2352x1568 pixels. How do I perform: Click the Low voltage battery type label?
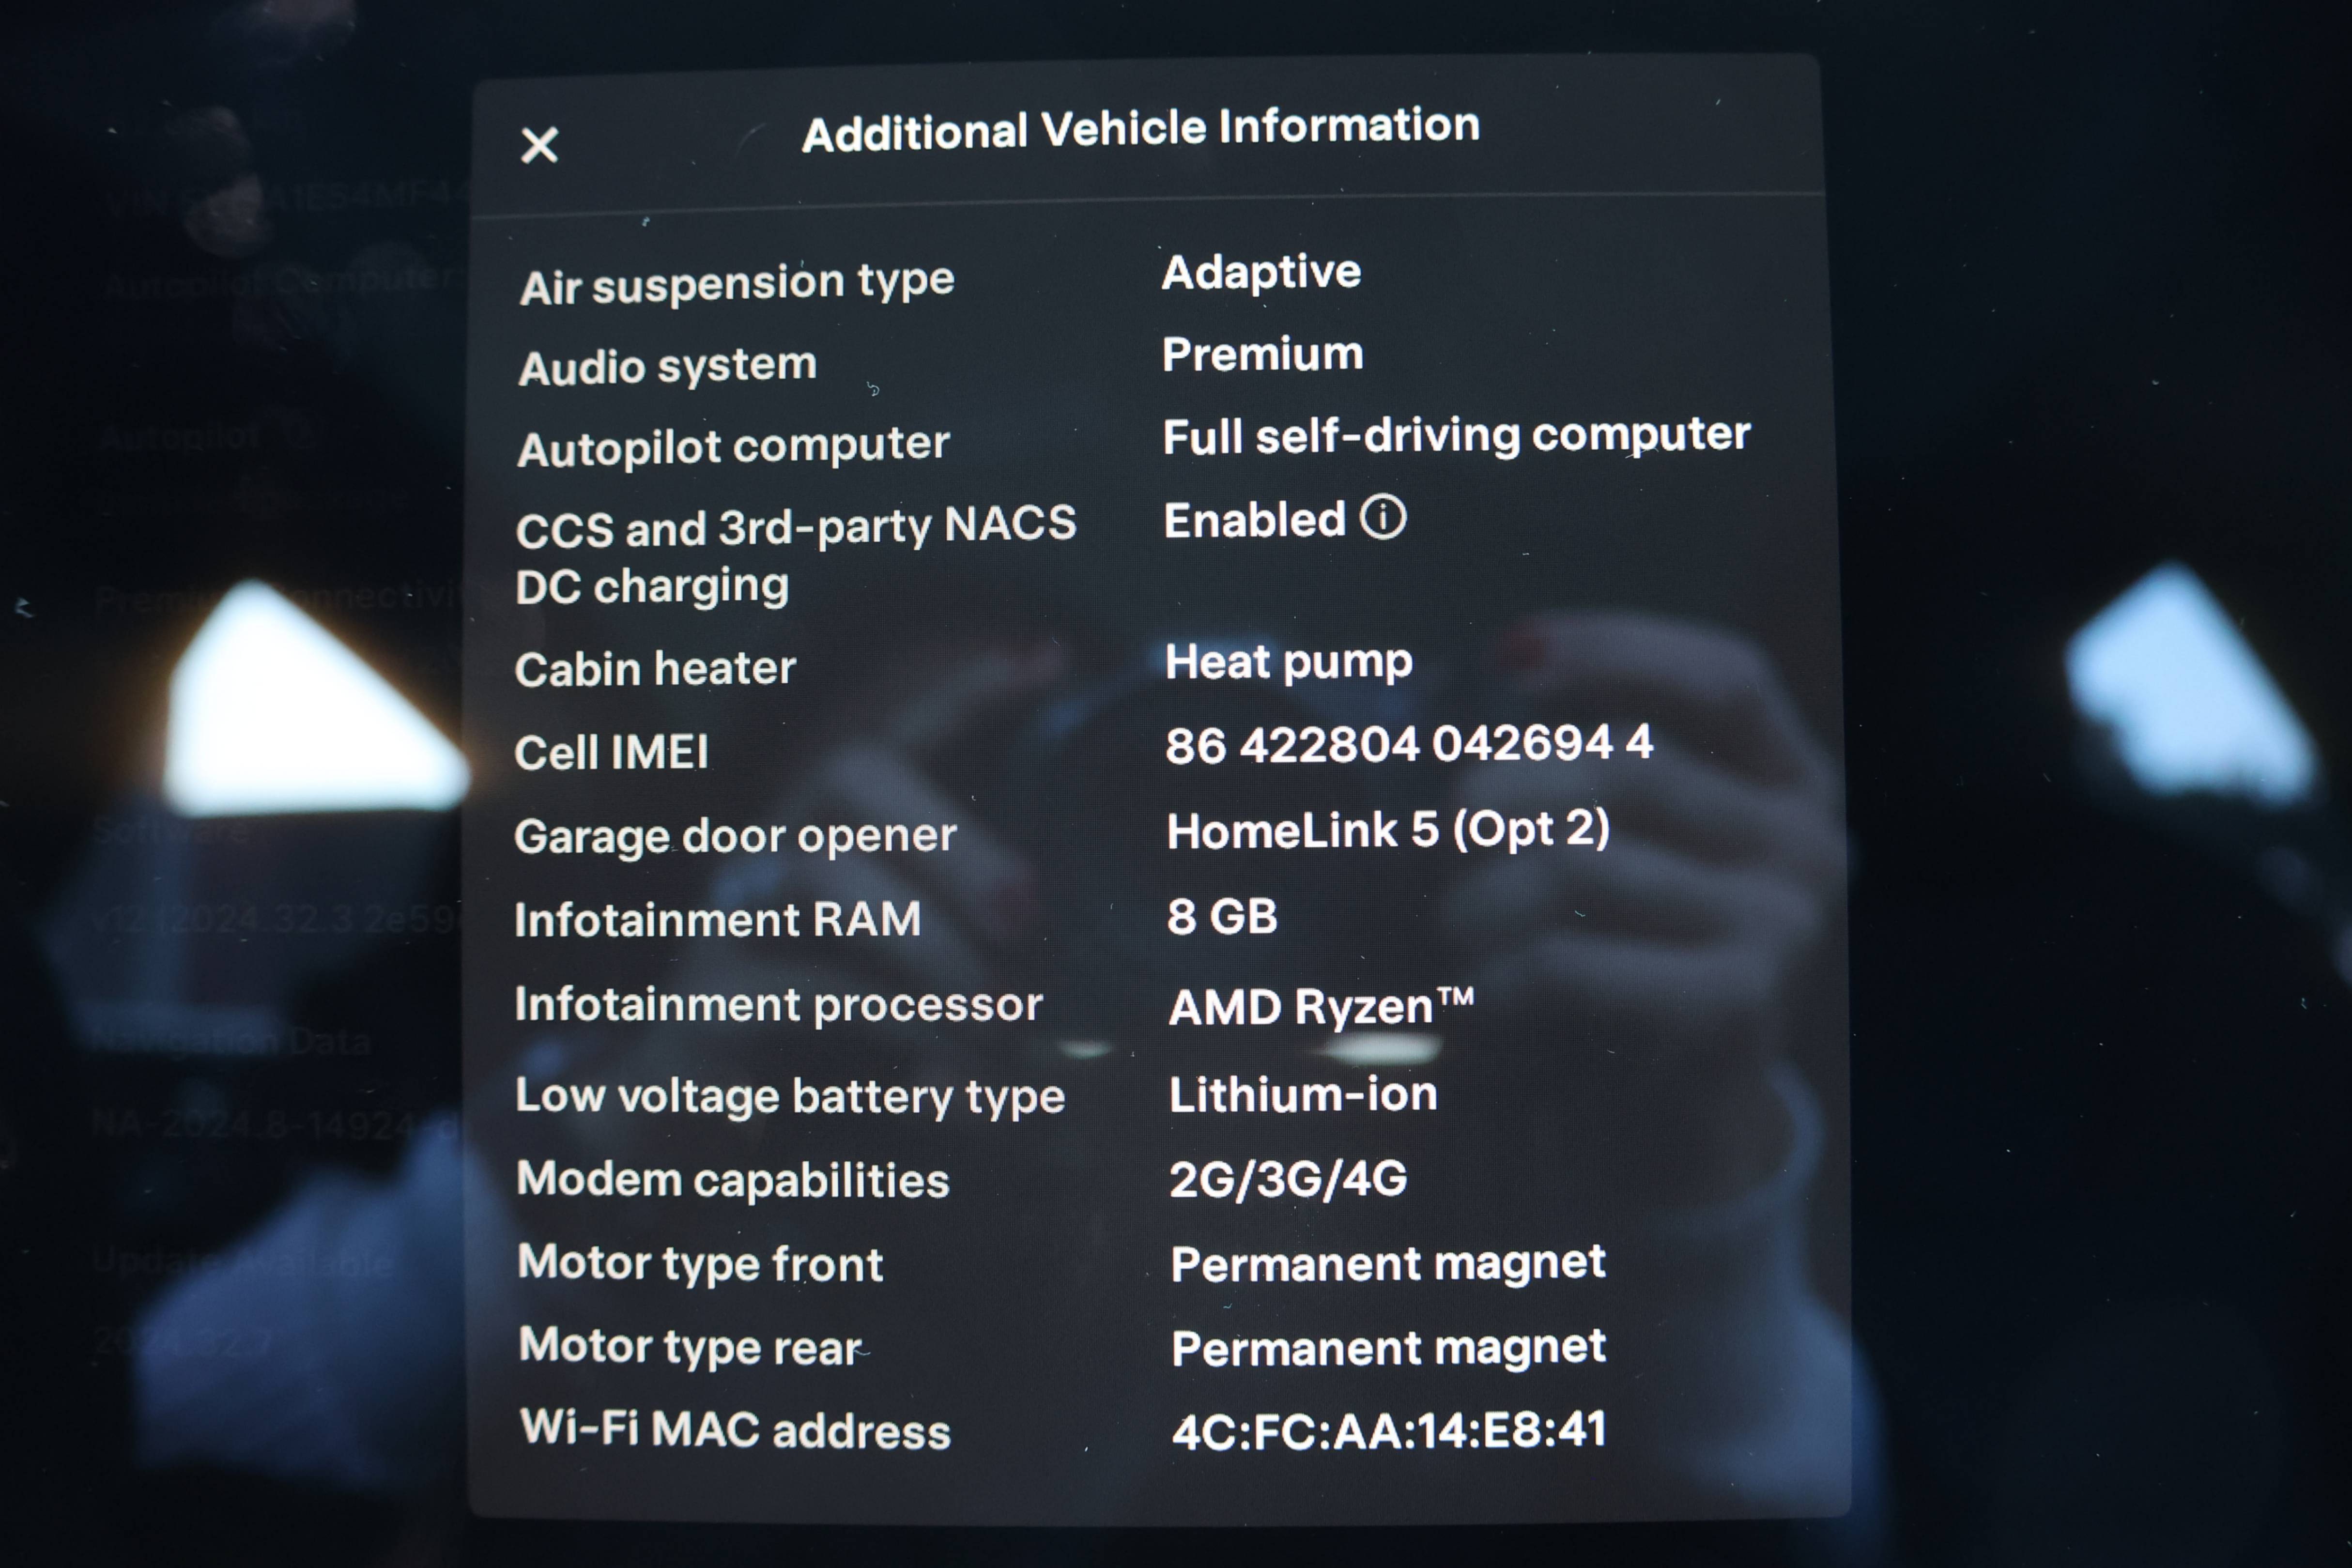pyautogui.click(x=790, y=1096)
